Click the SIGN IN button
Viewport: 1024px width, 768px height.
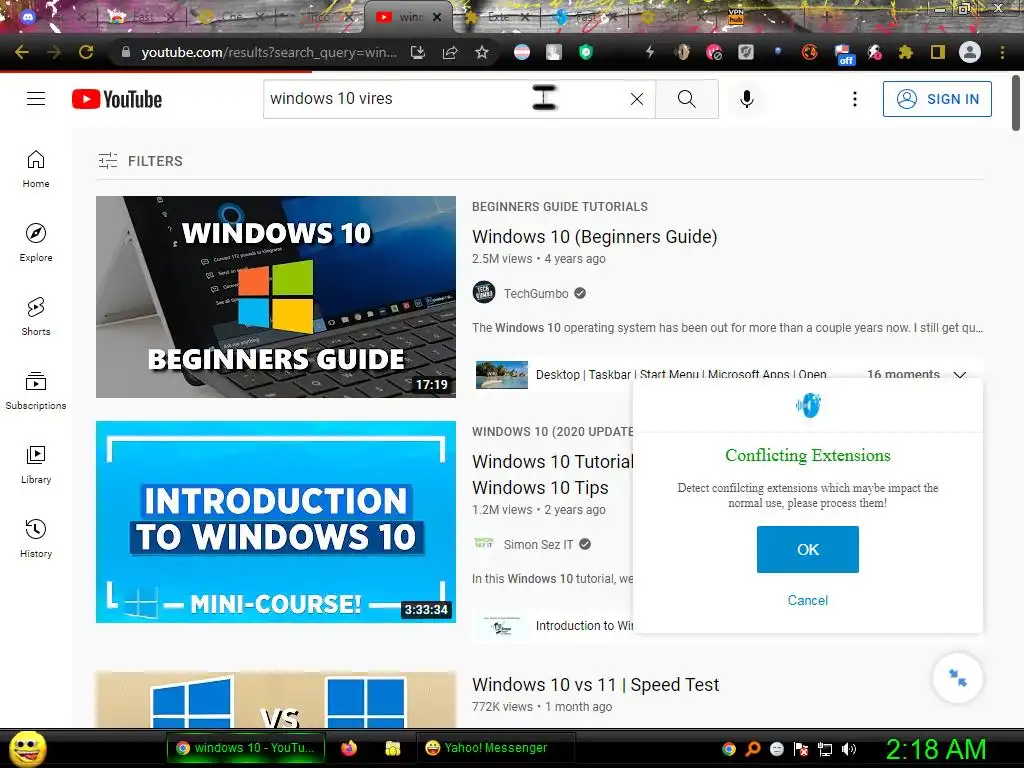[x=937, y=99]
